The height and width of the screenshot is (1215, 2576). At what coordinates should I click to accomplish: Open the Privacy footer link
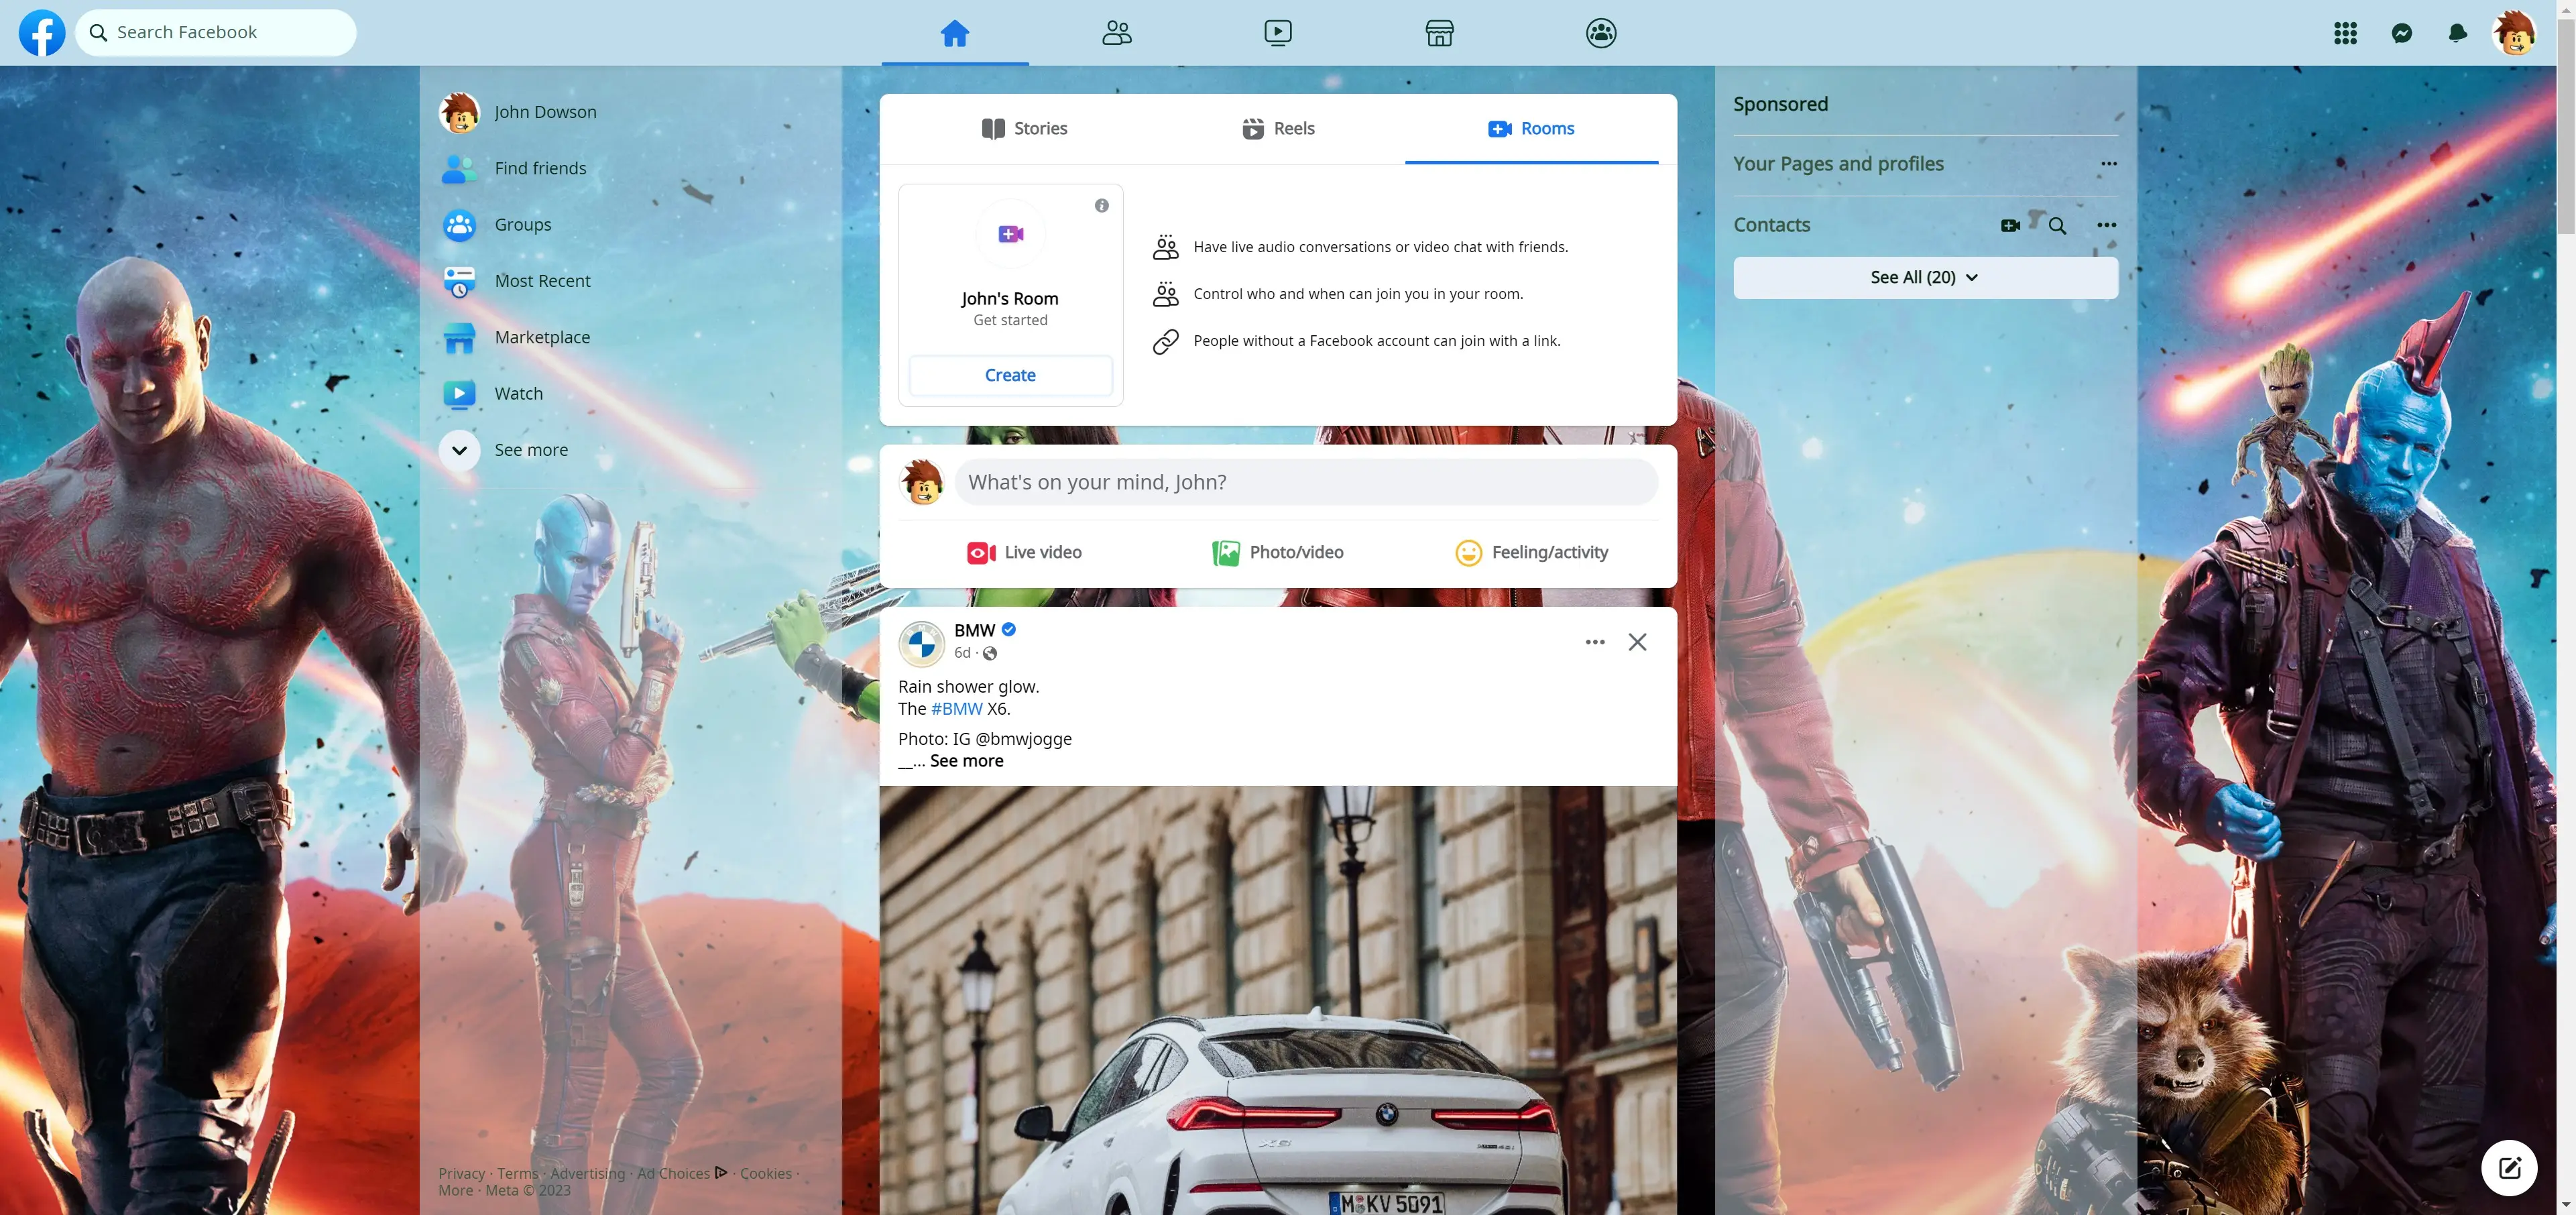[461, 1173]
